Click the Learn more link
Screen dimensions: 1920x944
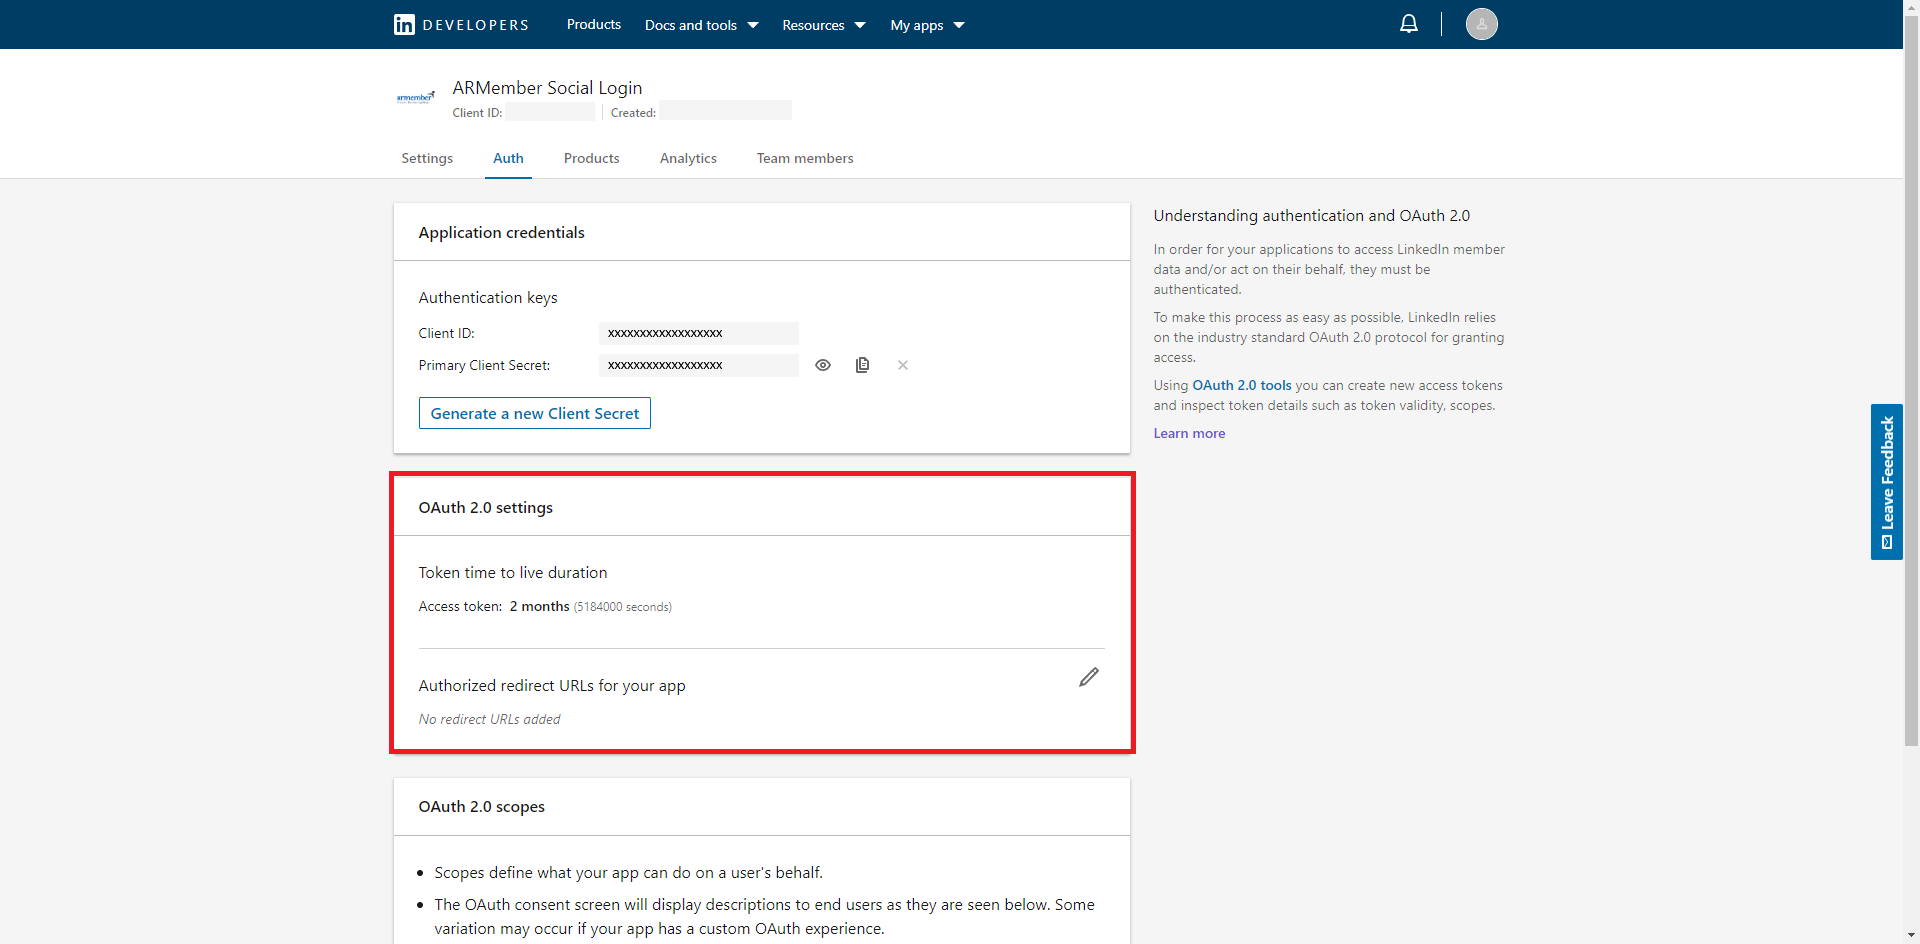point(1188,433)
